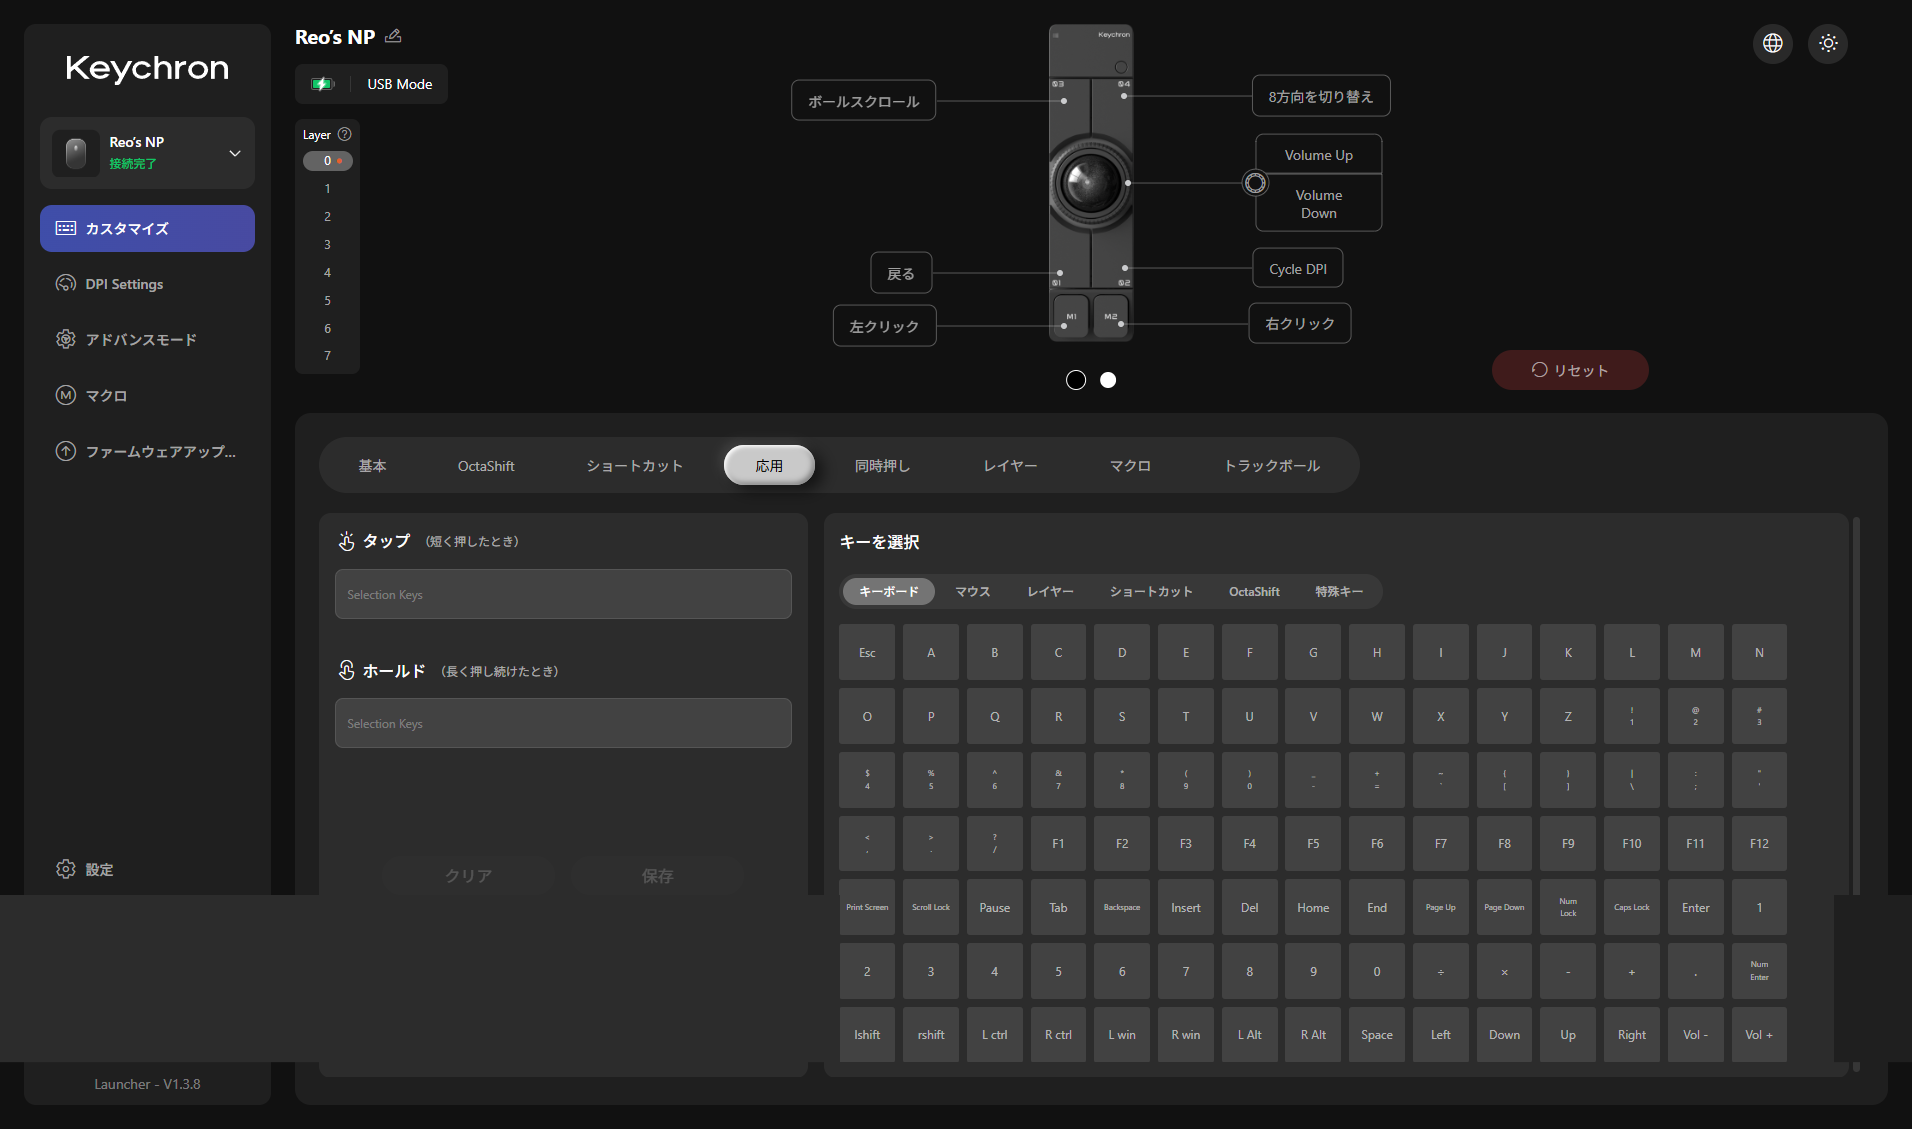Toggle the light theme sun icon
1912x1129 pixels.
click(1827, 43)
